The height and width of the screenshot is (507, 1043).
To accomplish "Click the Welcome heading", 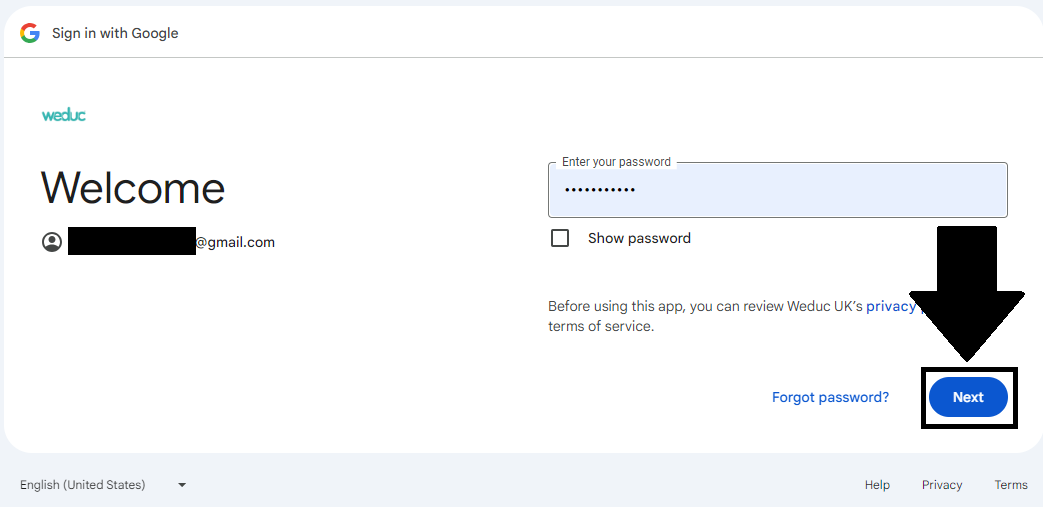I will pyautogui.click(x=133, y=188).
